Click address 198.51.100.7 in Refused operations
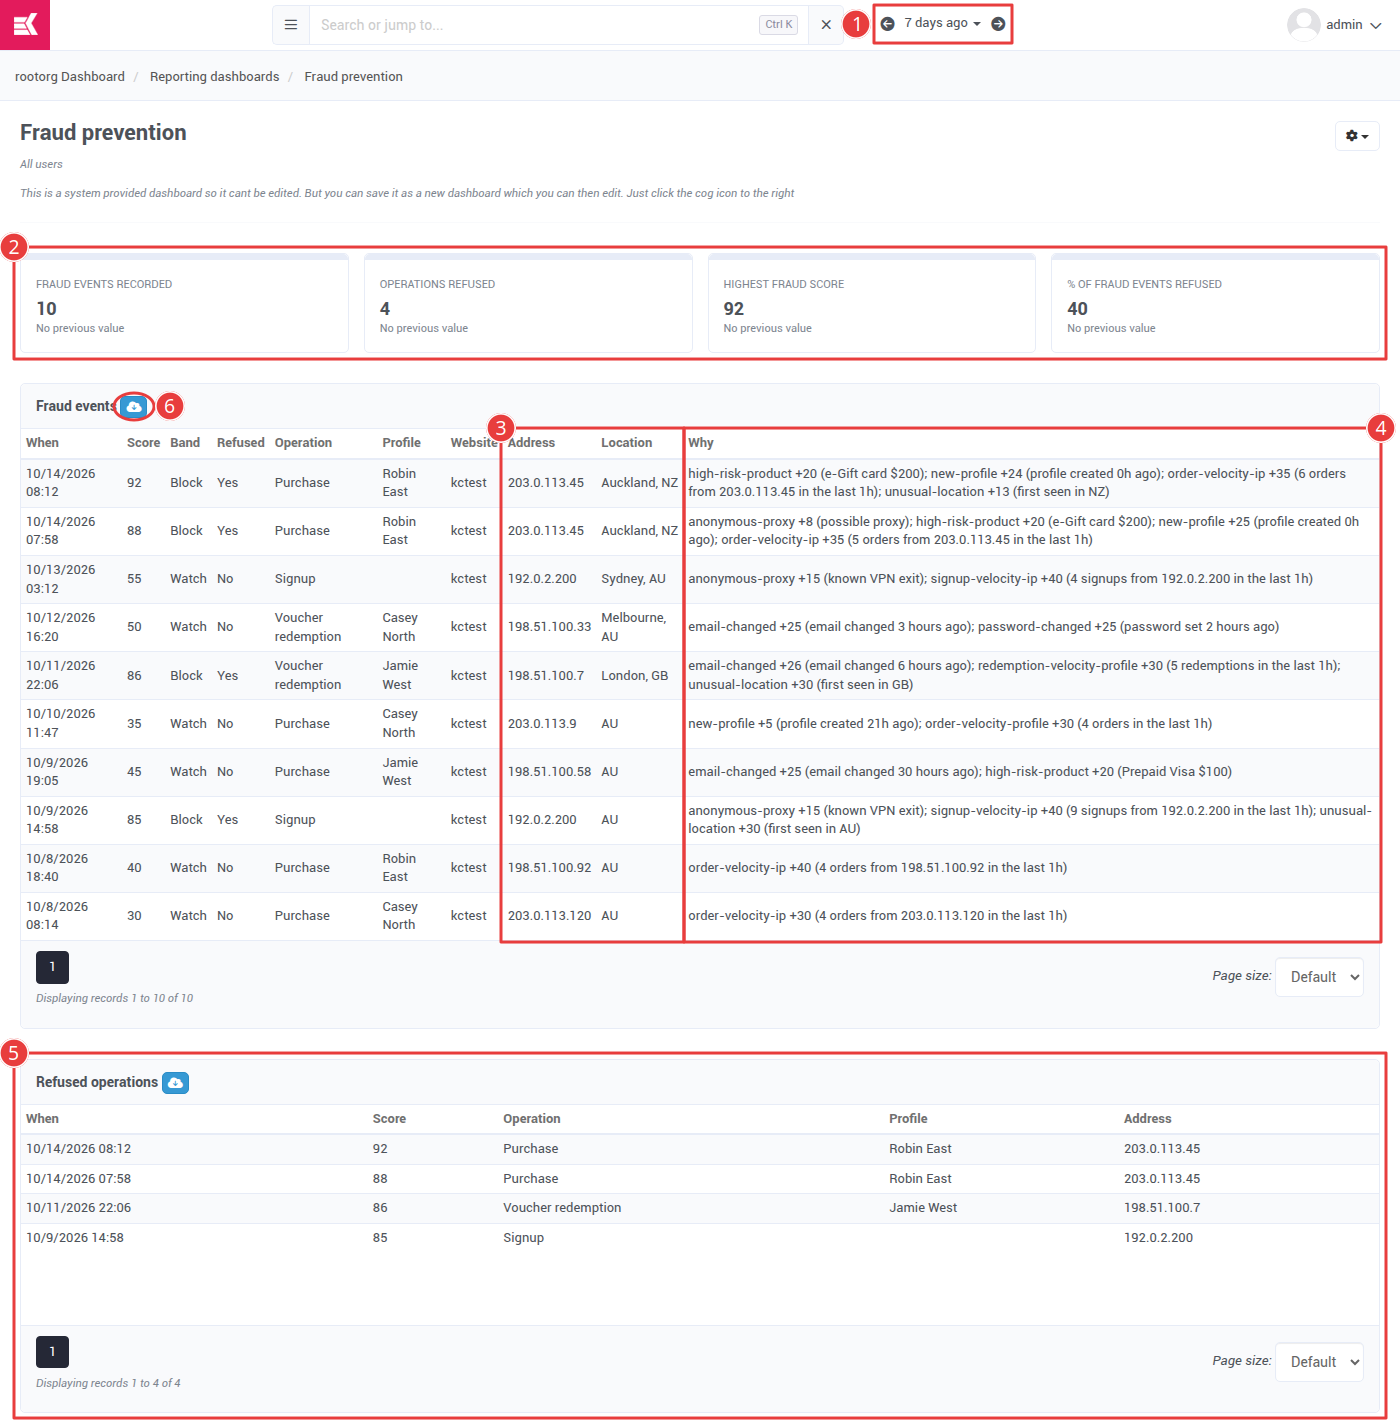 coord(1162,1208)
